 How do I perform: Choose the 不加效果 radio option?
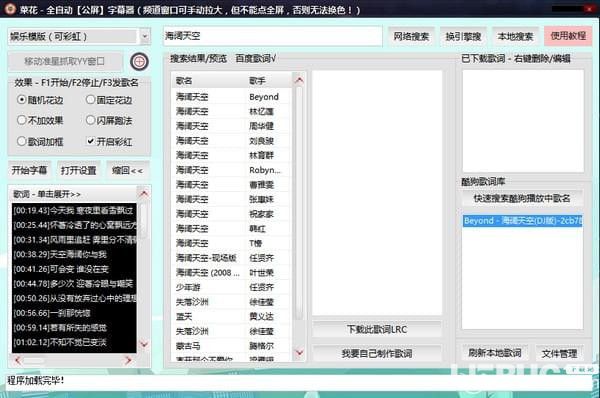tap(40, 121)
